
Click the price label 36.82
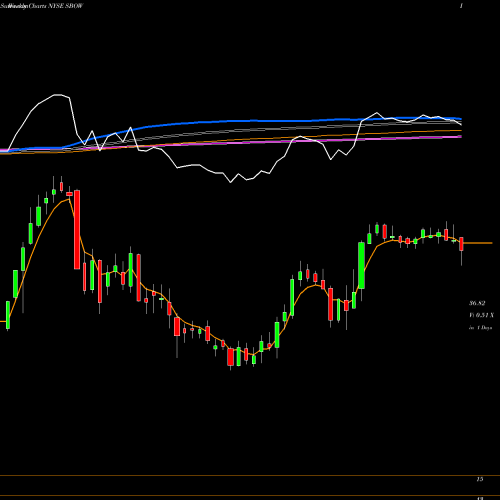click(477, 303)
